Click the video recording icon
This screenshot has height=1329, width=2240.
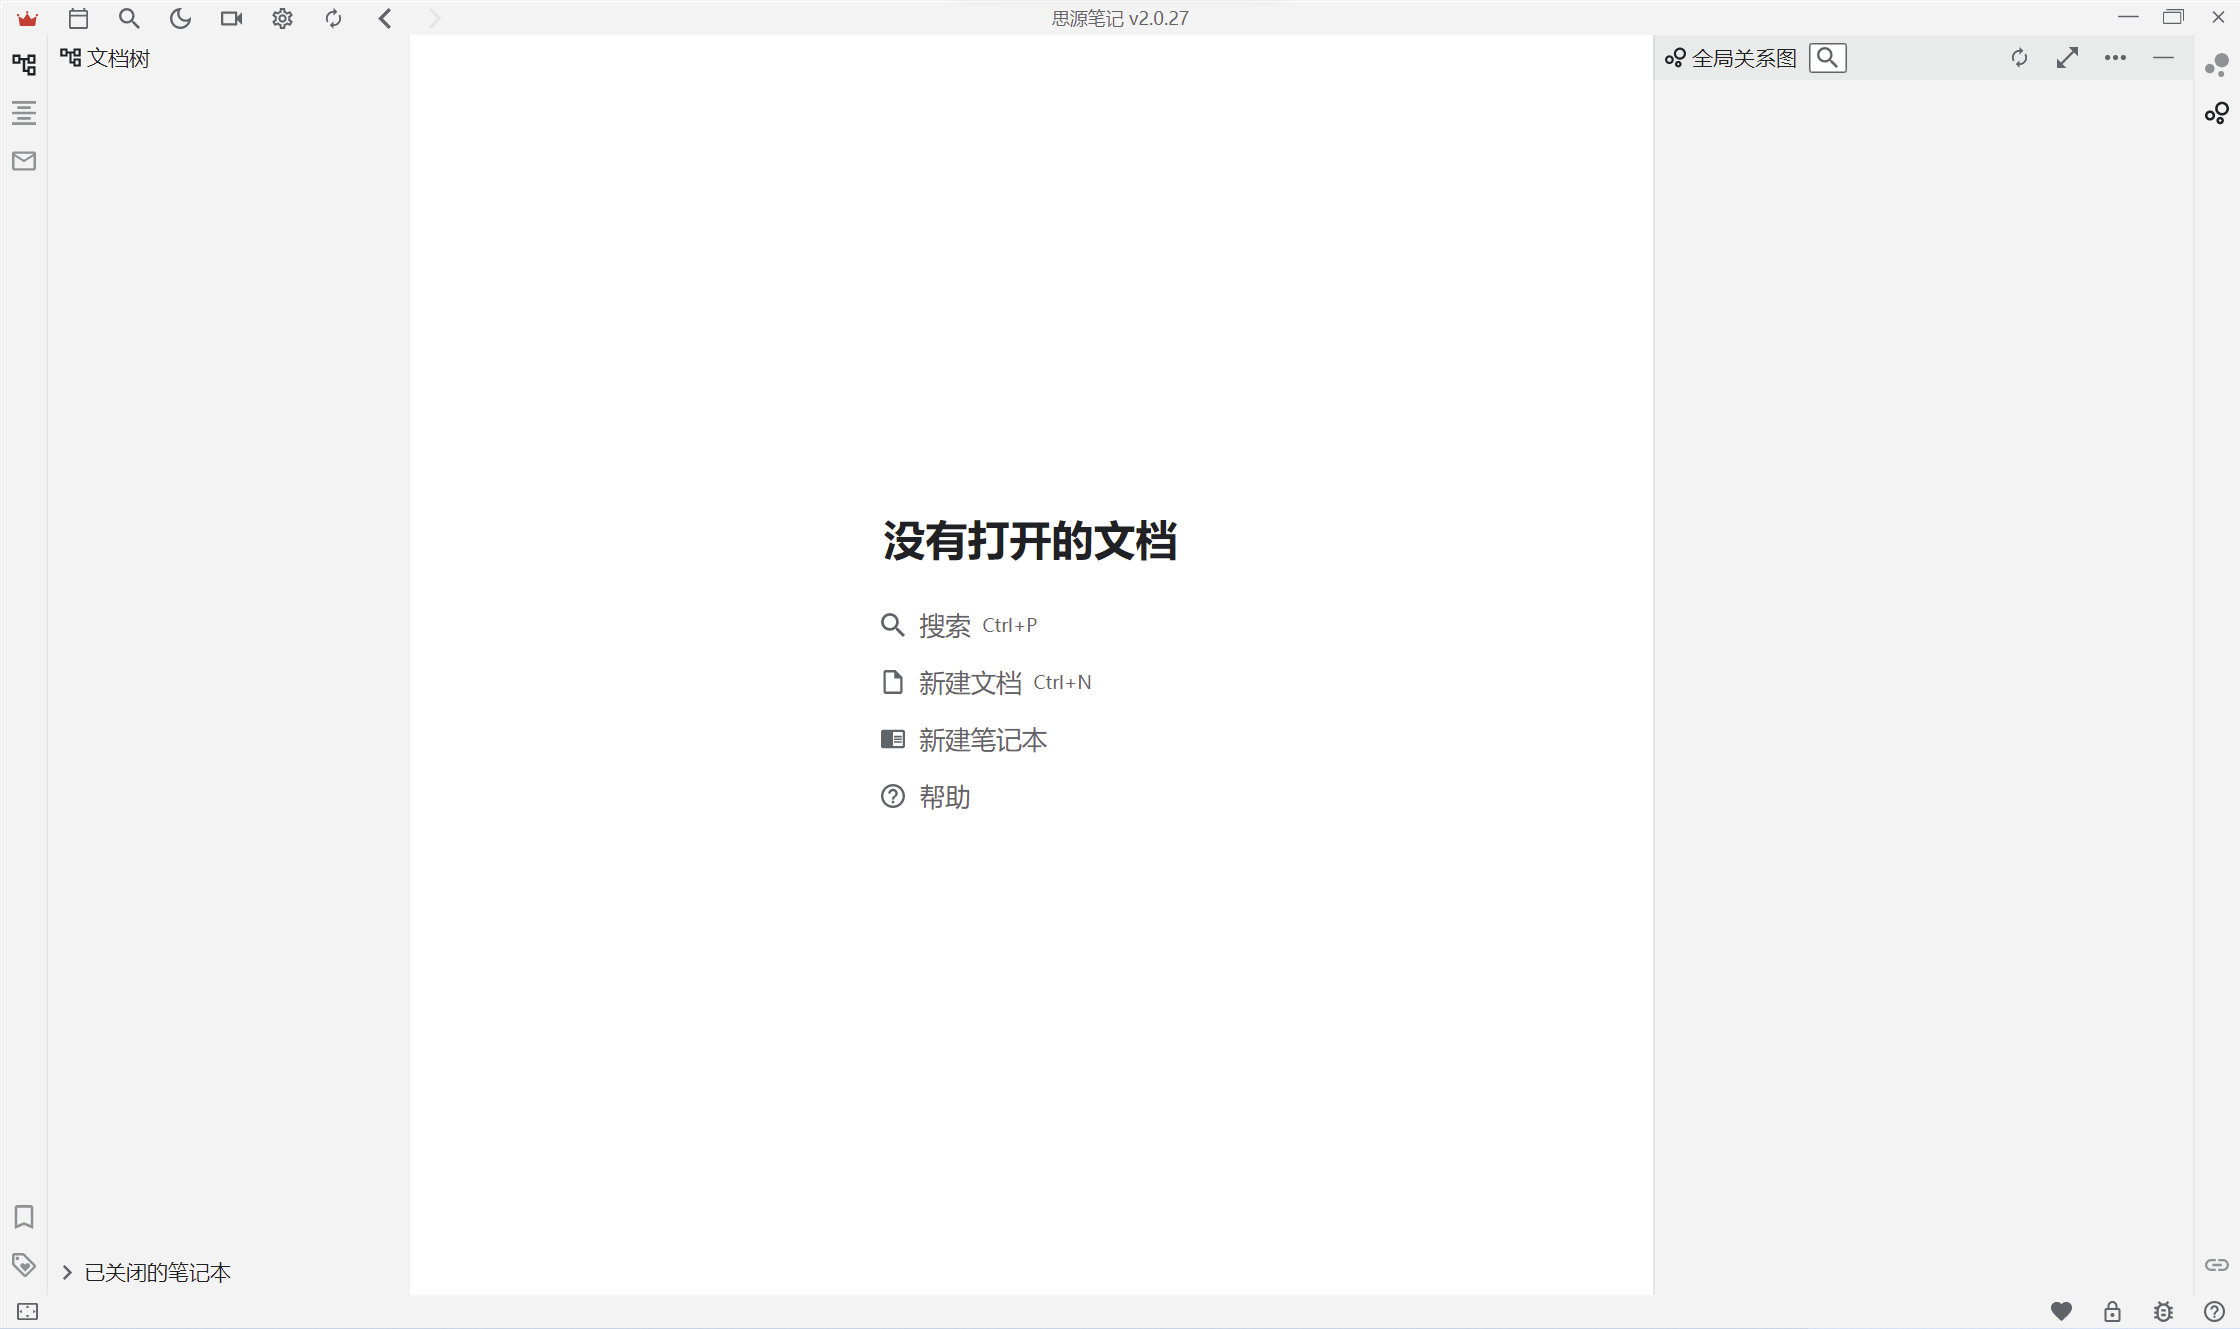[231, 18]
